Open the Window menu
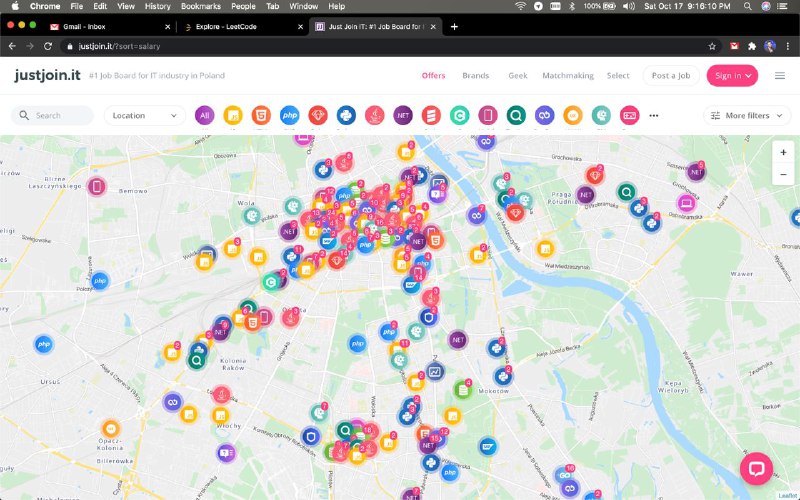Image resolution: width=800 pixels, height=500 pixels. tap(304, 6)
